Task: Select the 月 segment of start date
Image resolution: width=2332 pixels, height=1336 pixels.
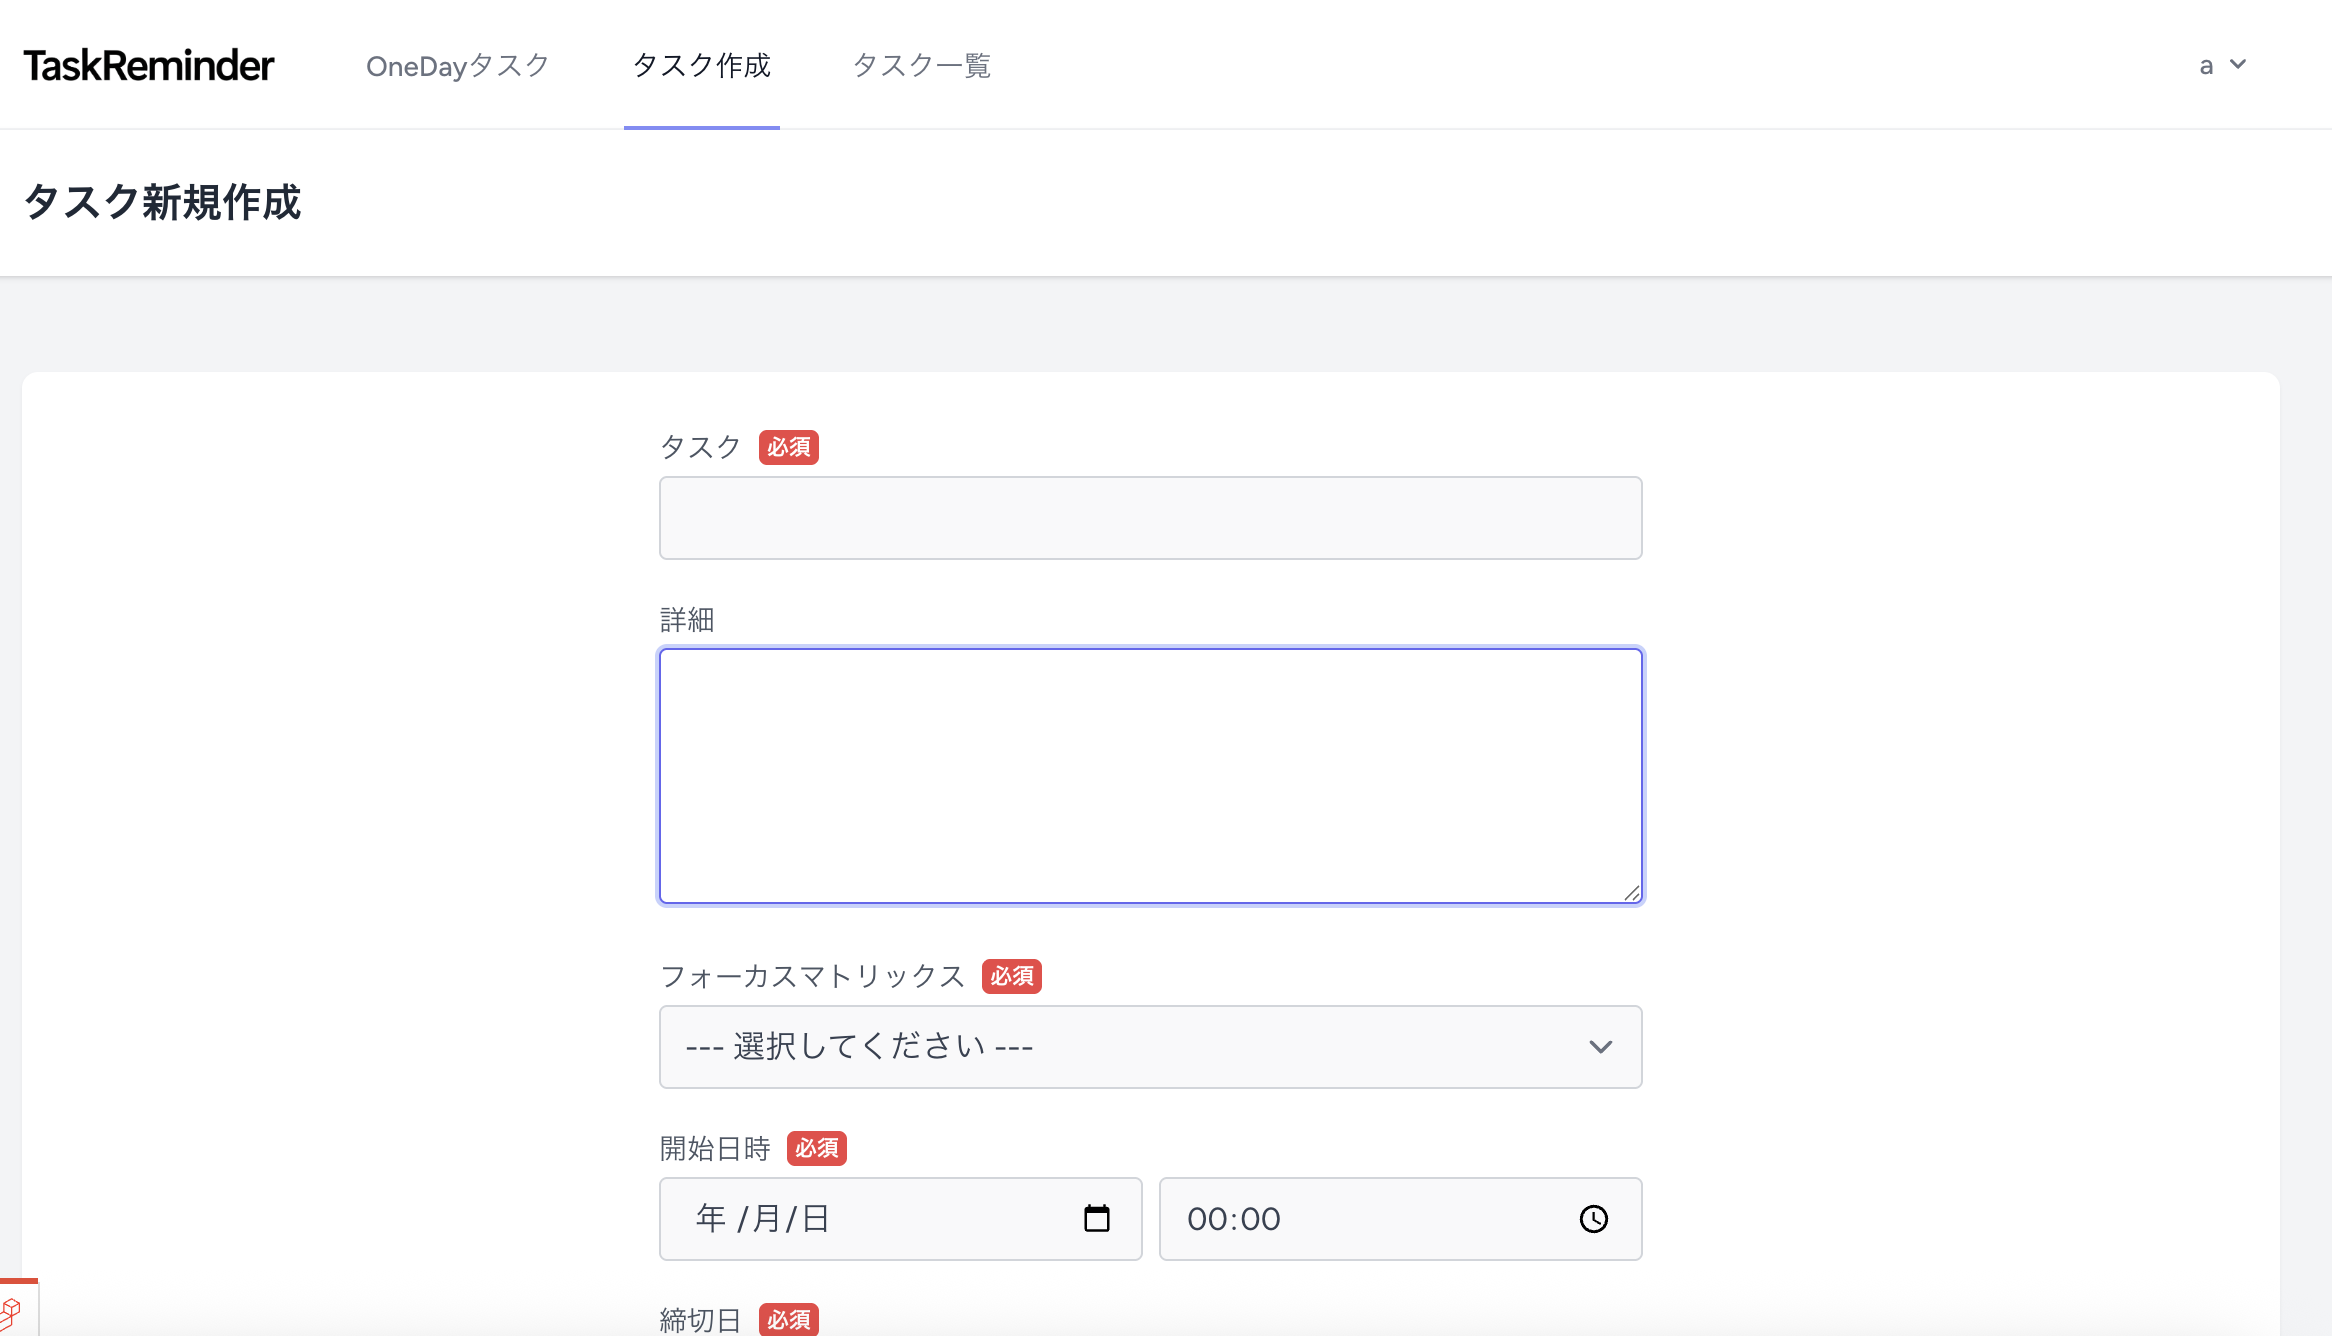Action: (x=767, y=1218)
